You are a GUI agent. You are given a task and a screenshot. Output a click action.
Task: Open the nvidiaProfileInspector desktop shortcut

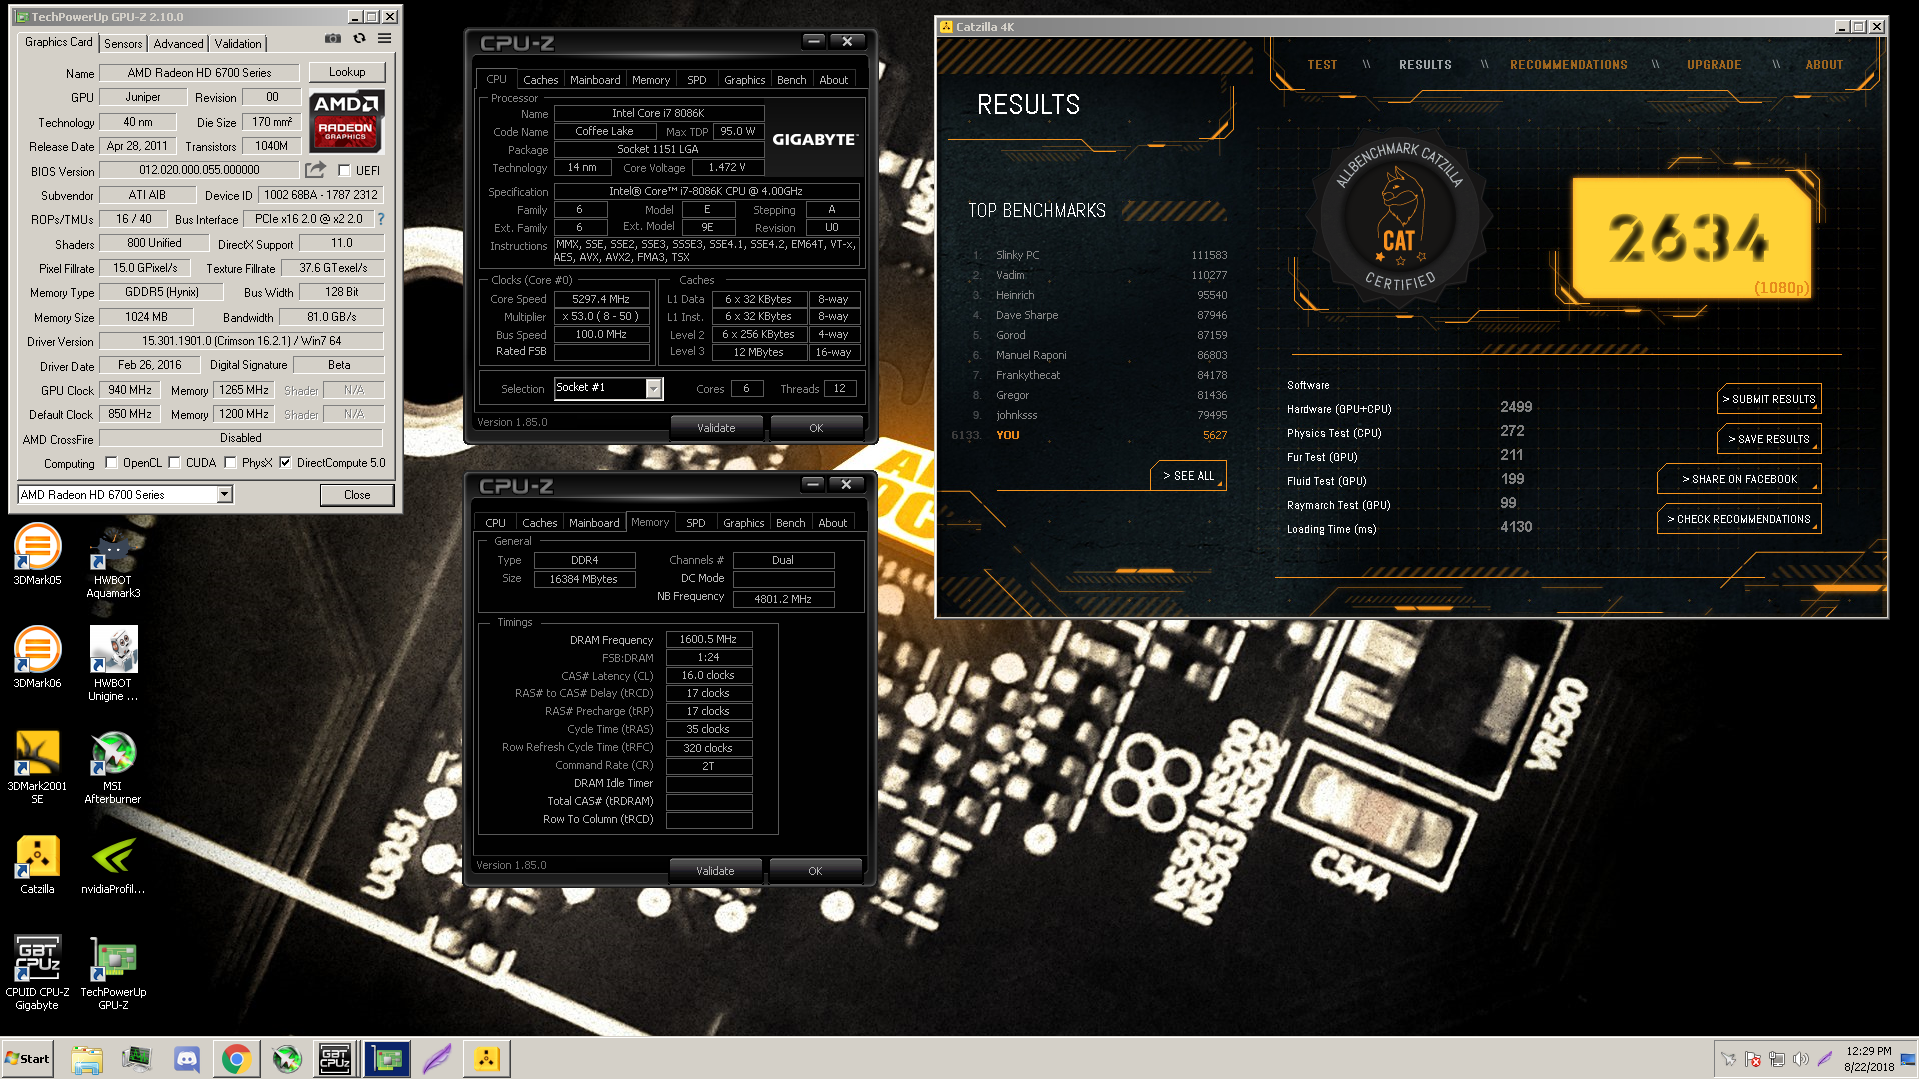pos(113,864)
